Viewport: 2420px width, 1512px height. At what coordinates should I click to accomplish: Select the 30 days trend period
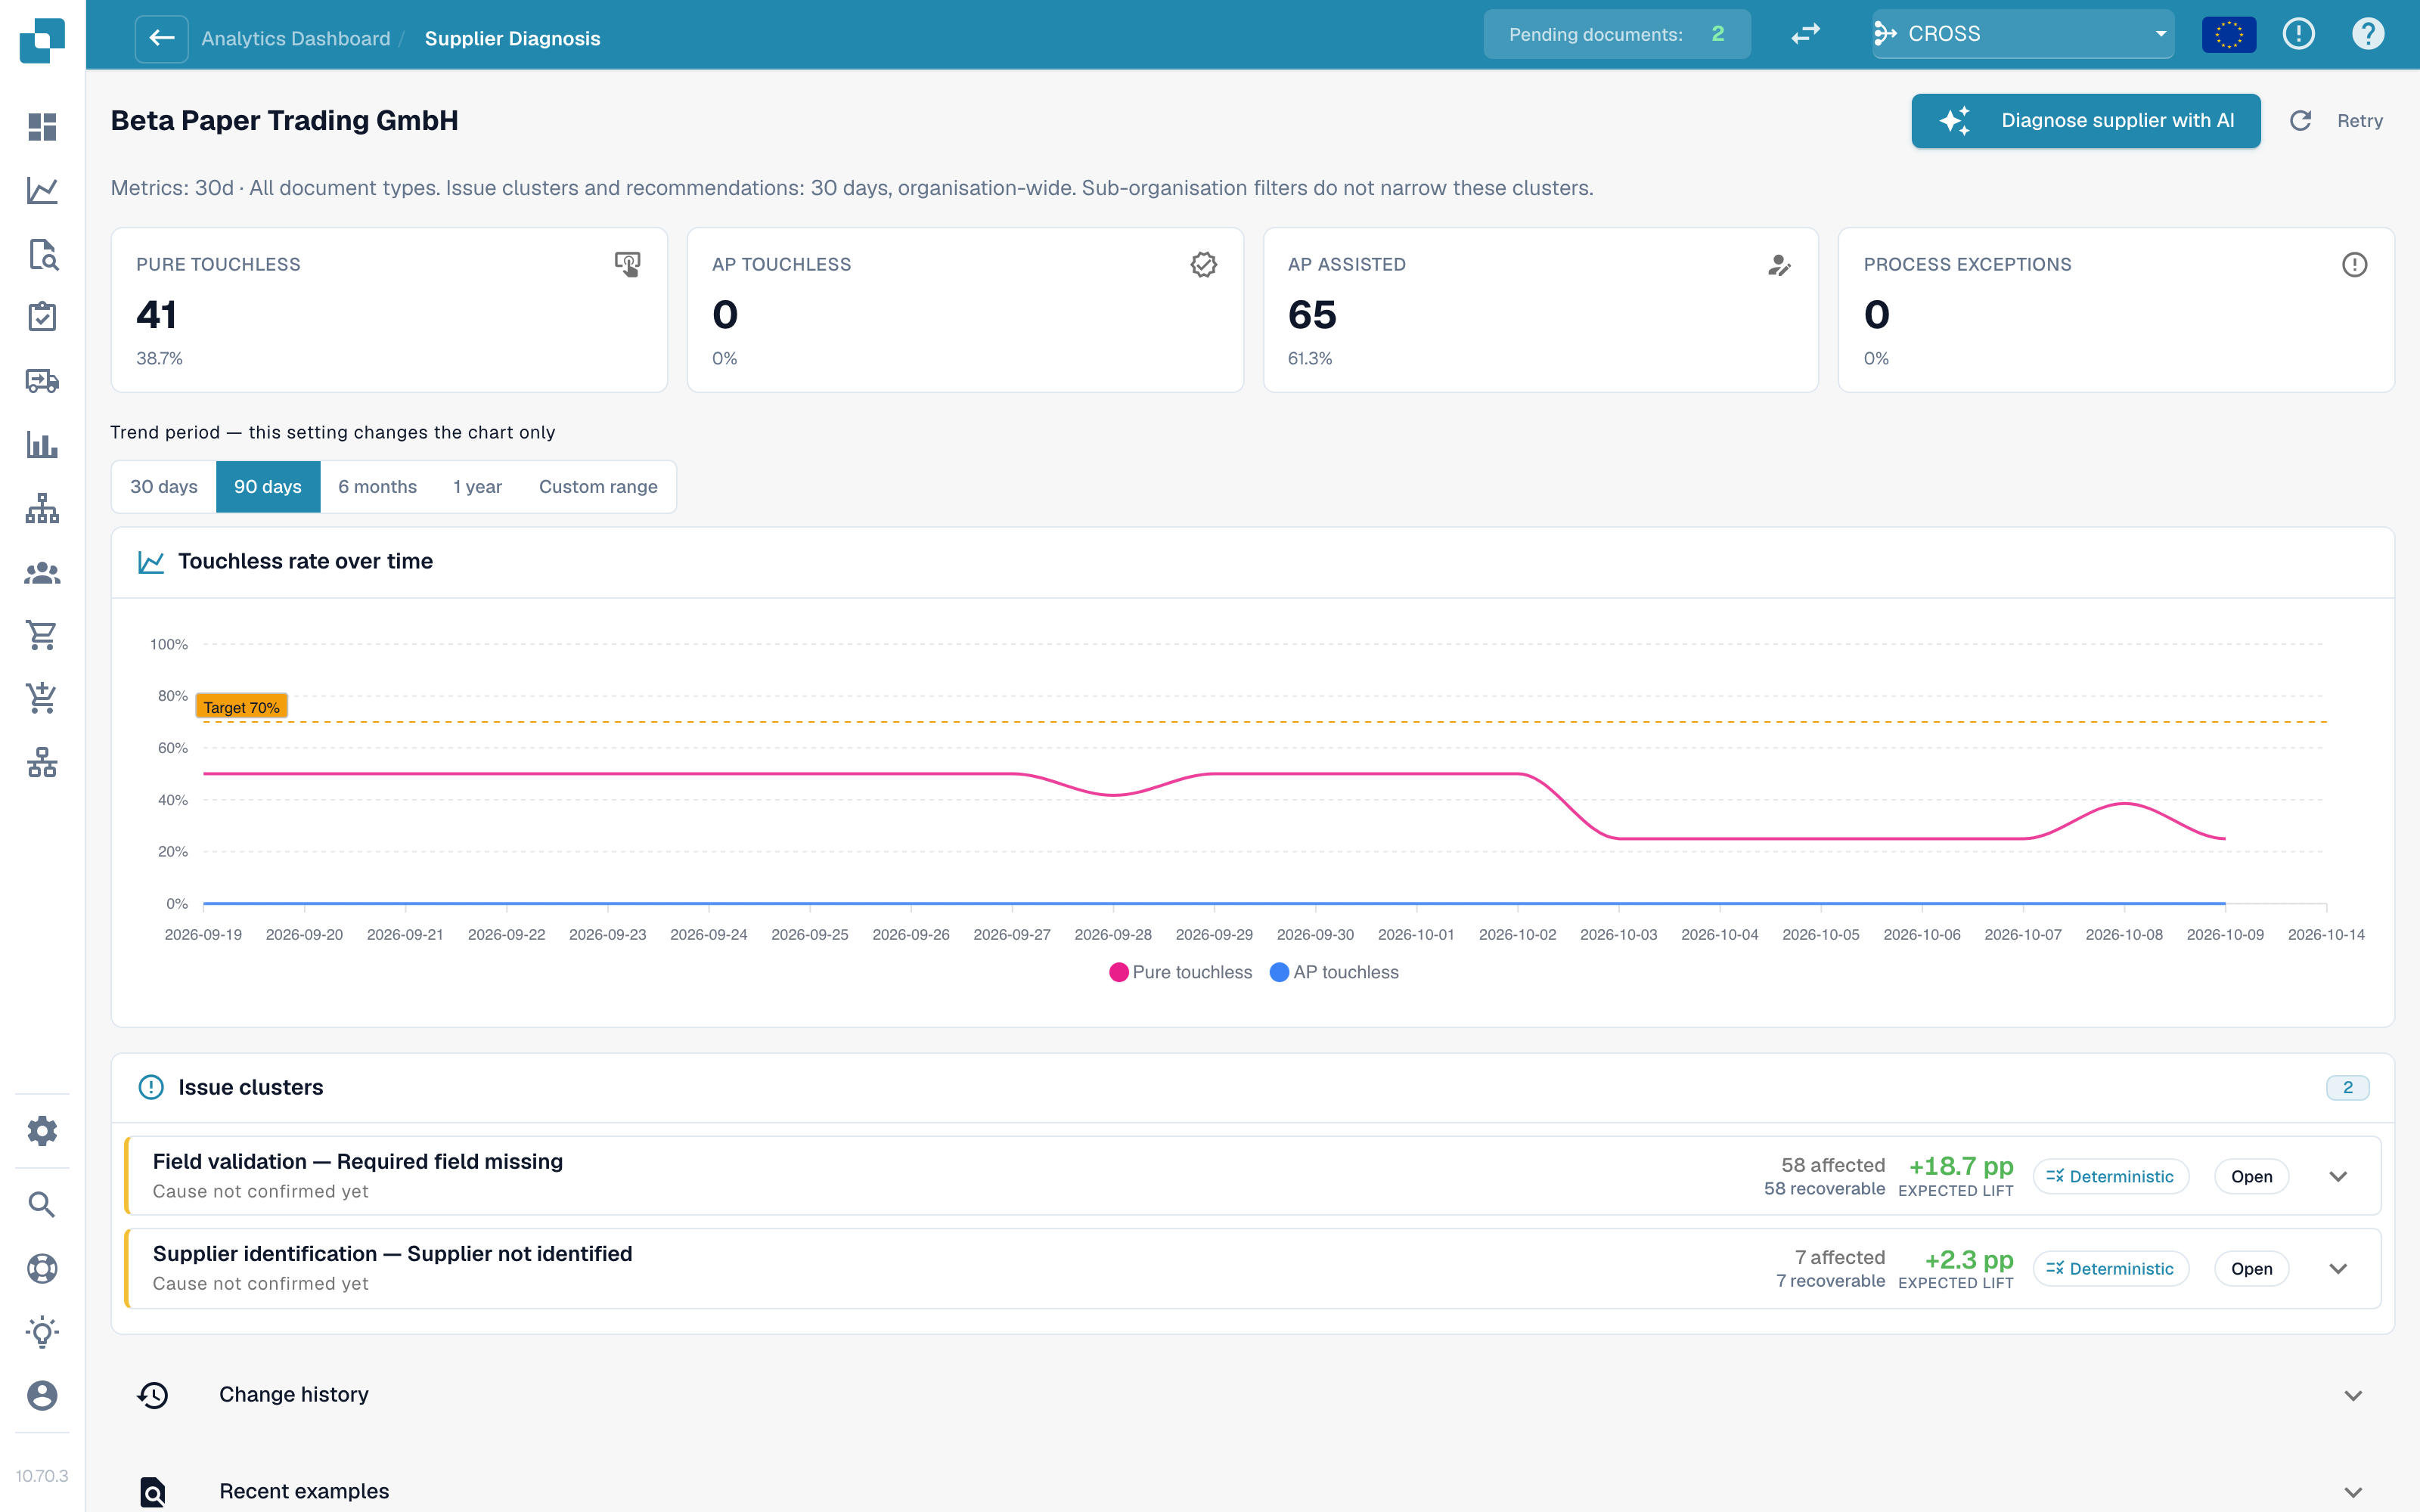click(164, 487)
